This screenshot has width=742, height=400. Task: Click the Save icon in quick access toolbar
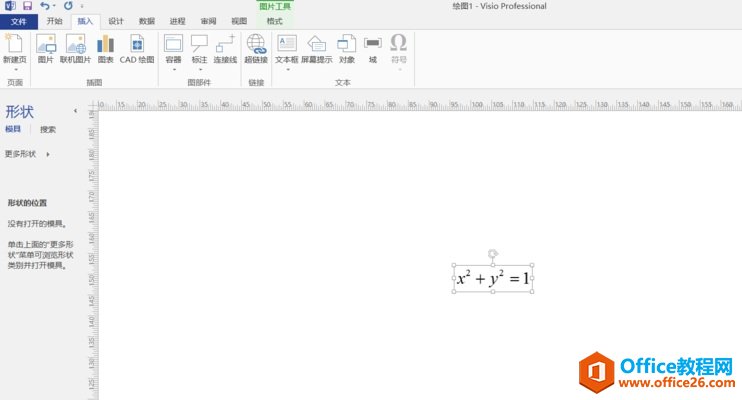(x=27, y=6)
